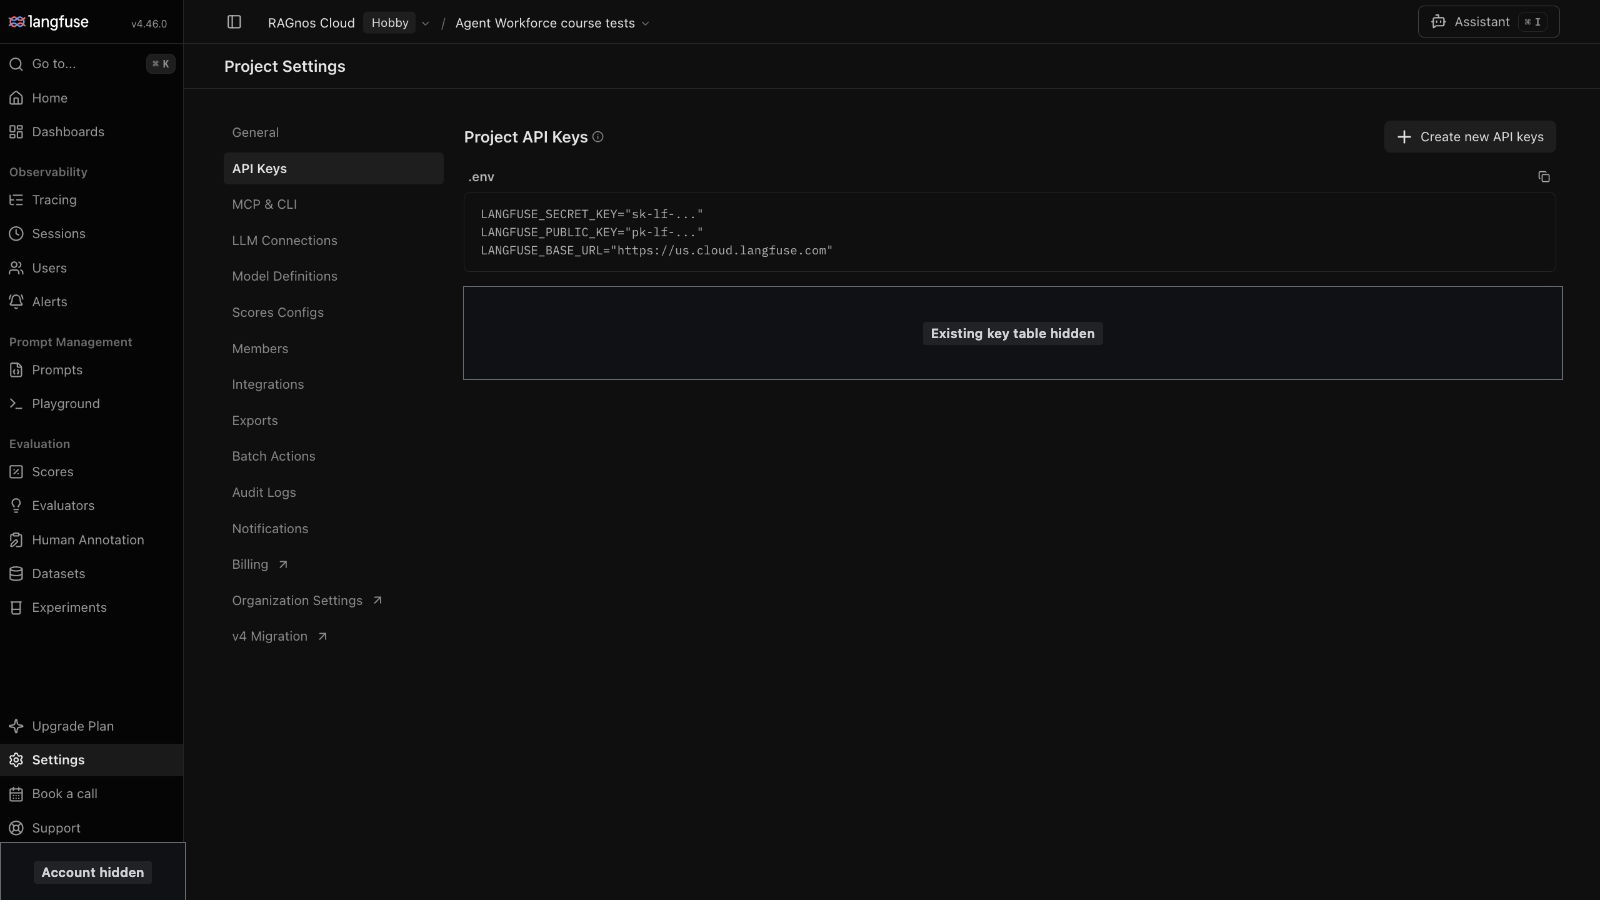Select the General settings tab
This screenshot has height=900, width=1600.
[334, 132]
